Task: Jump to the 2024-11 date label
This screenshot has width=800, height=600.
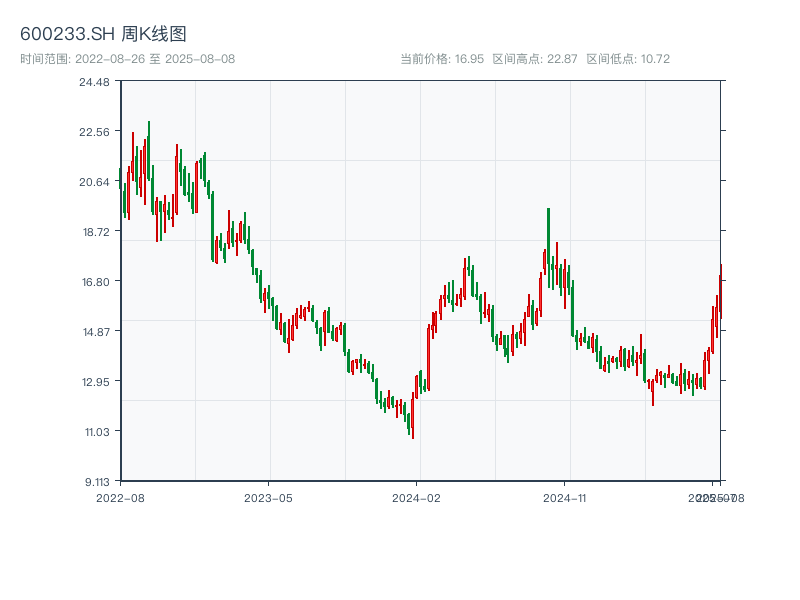Action: pyautogui.click(x=565, y=497)
